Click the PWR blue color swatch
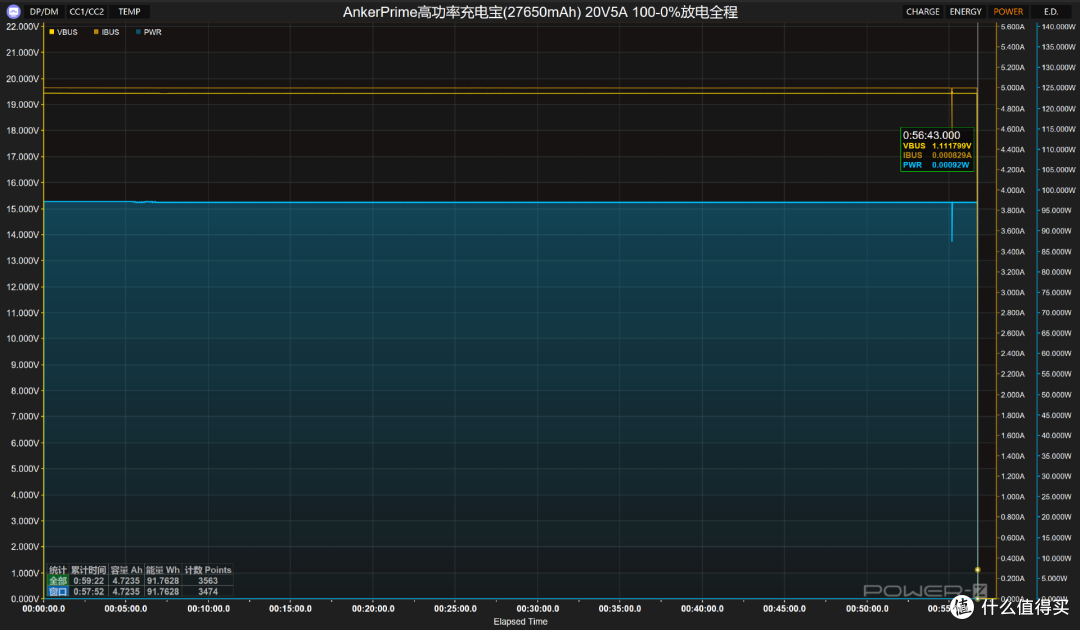The image size is (1080, 630). pos(138,32)
